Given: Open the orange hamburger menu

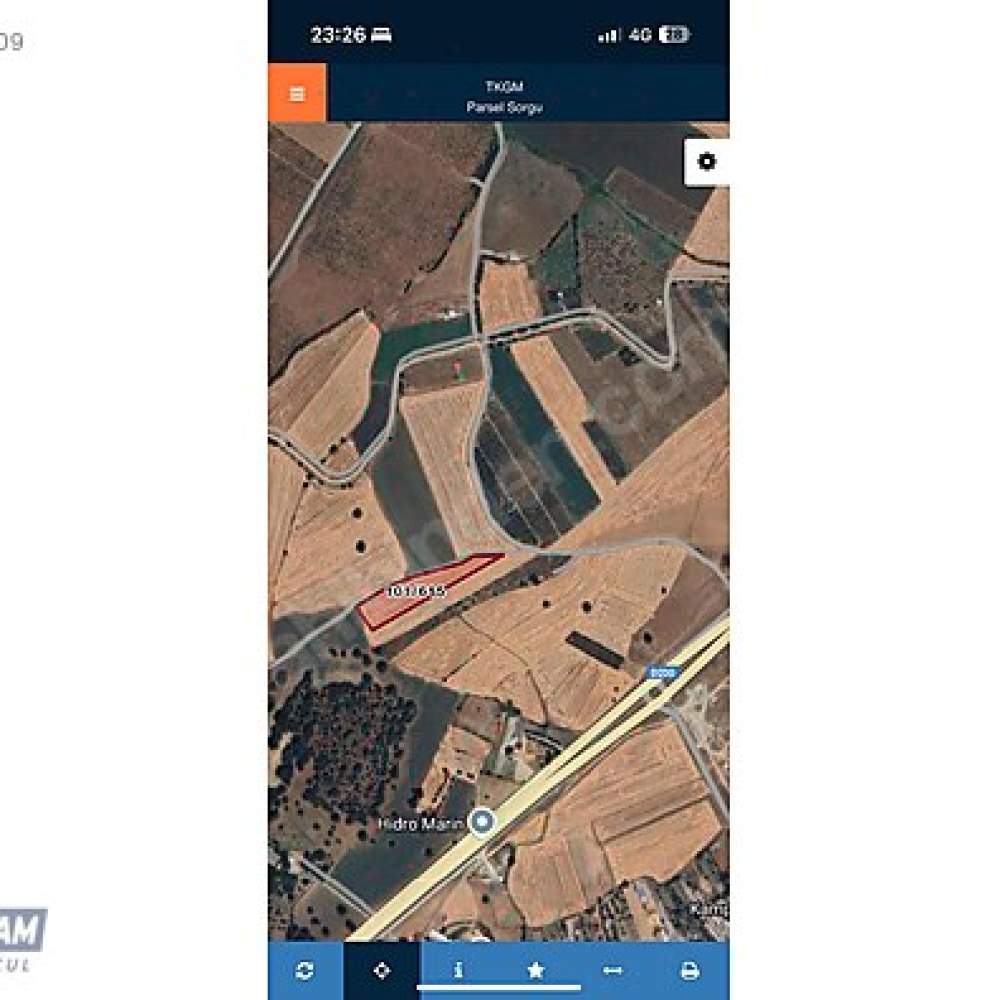Looking at the screenshot, I should pyautogui.click(x=297, y=92).
